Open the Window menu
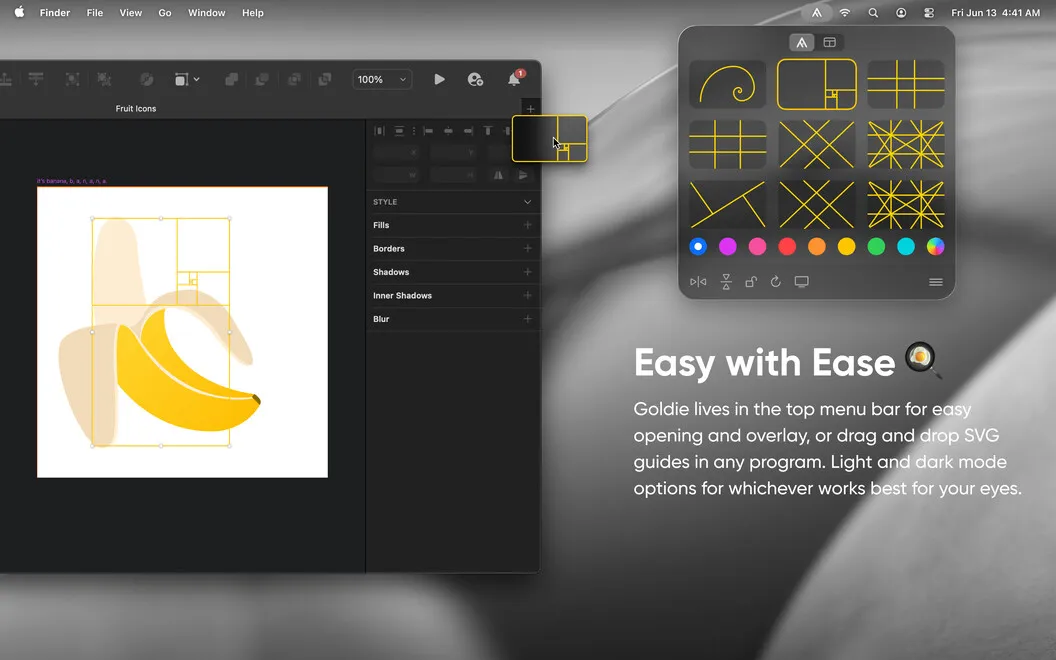 click(x=206, y=13)
